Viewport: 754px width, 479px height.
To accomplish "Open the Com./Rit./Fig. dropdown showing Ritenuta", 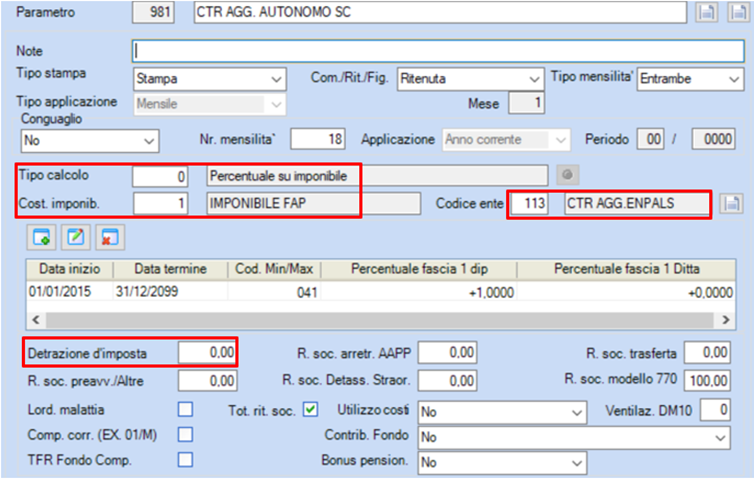I will [471, 79].
